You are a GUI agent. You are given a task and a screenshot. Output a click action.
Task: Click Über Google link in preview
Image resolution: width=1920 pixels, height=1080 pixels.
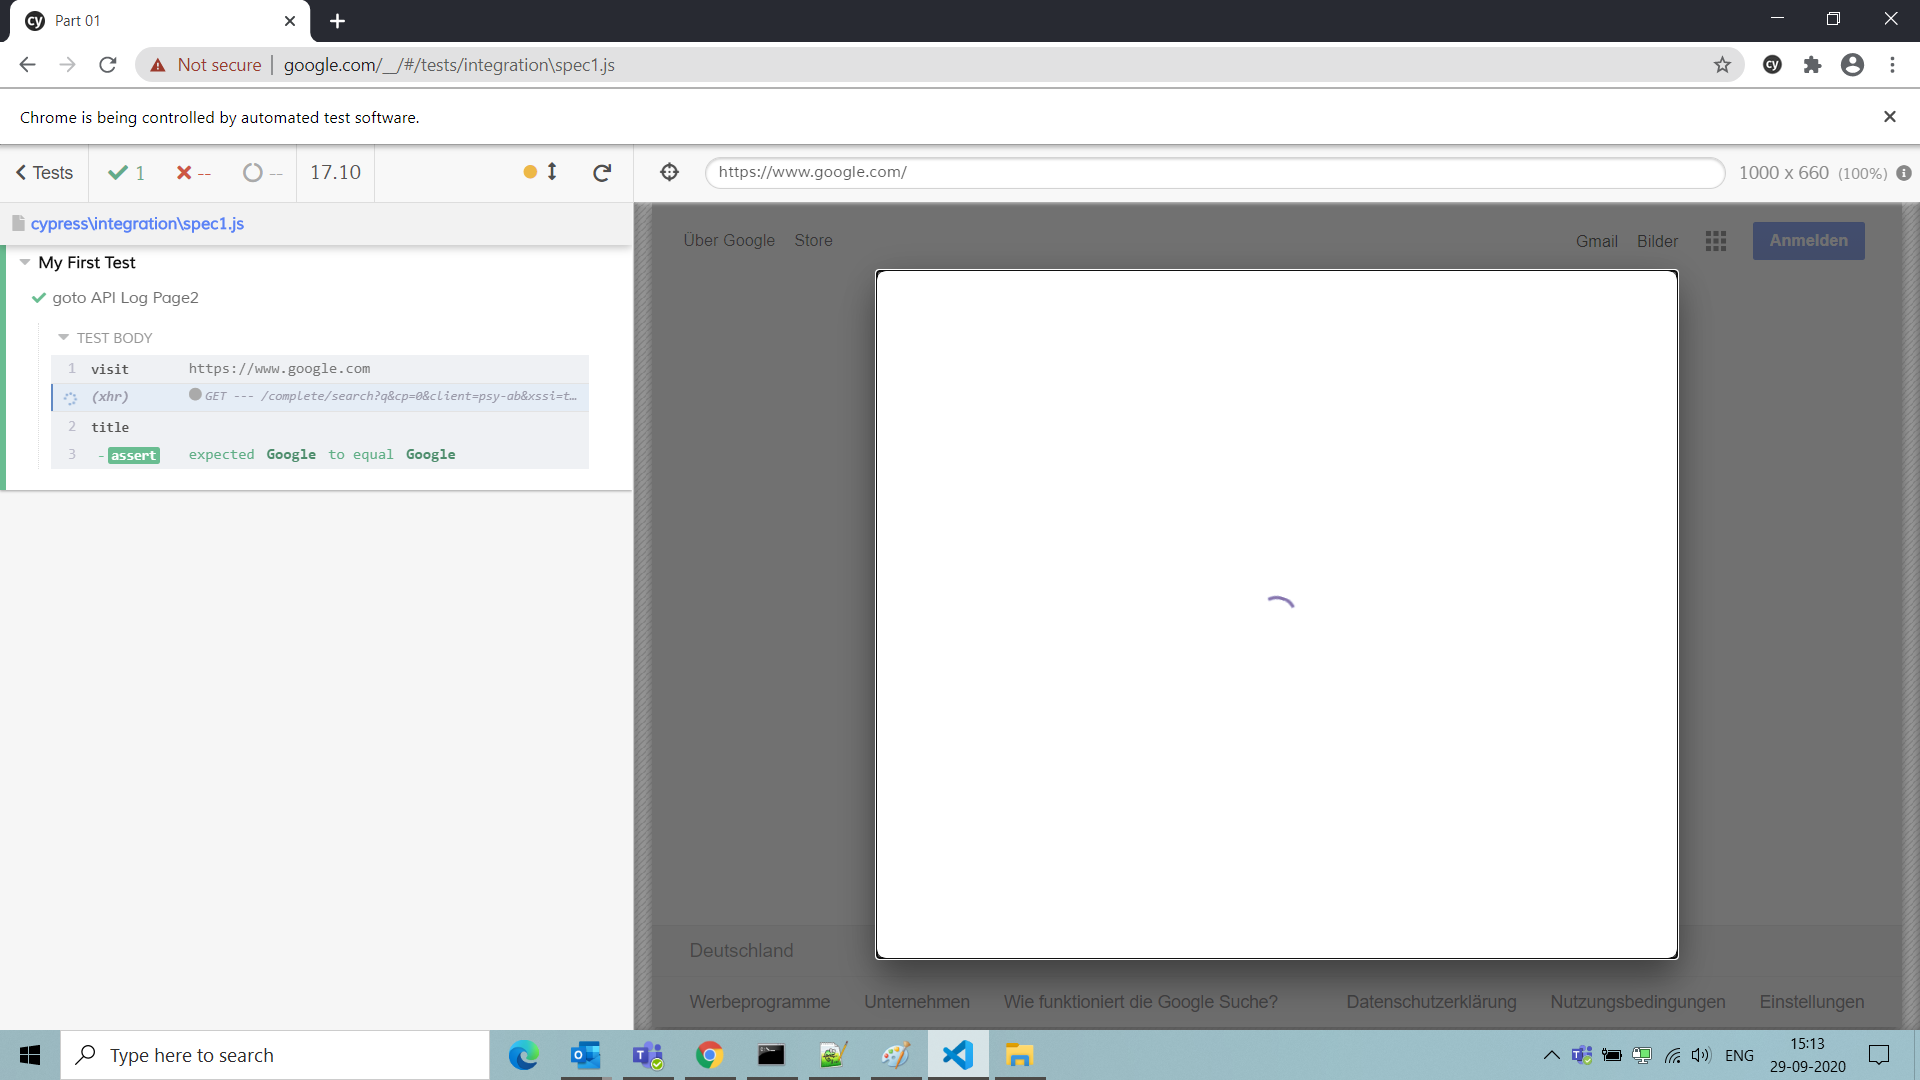(x=729, y=241)
